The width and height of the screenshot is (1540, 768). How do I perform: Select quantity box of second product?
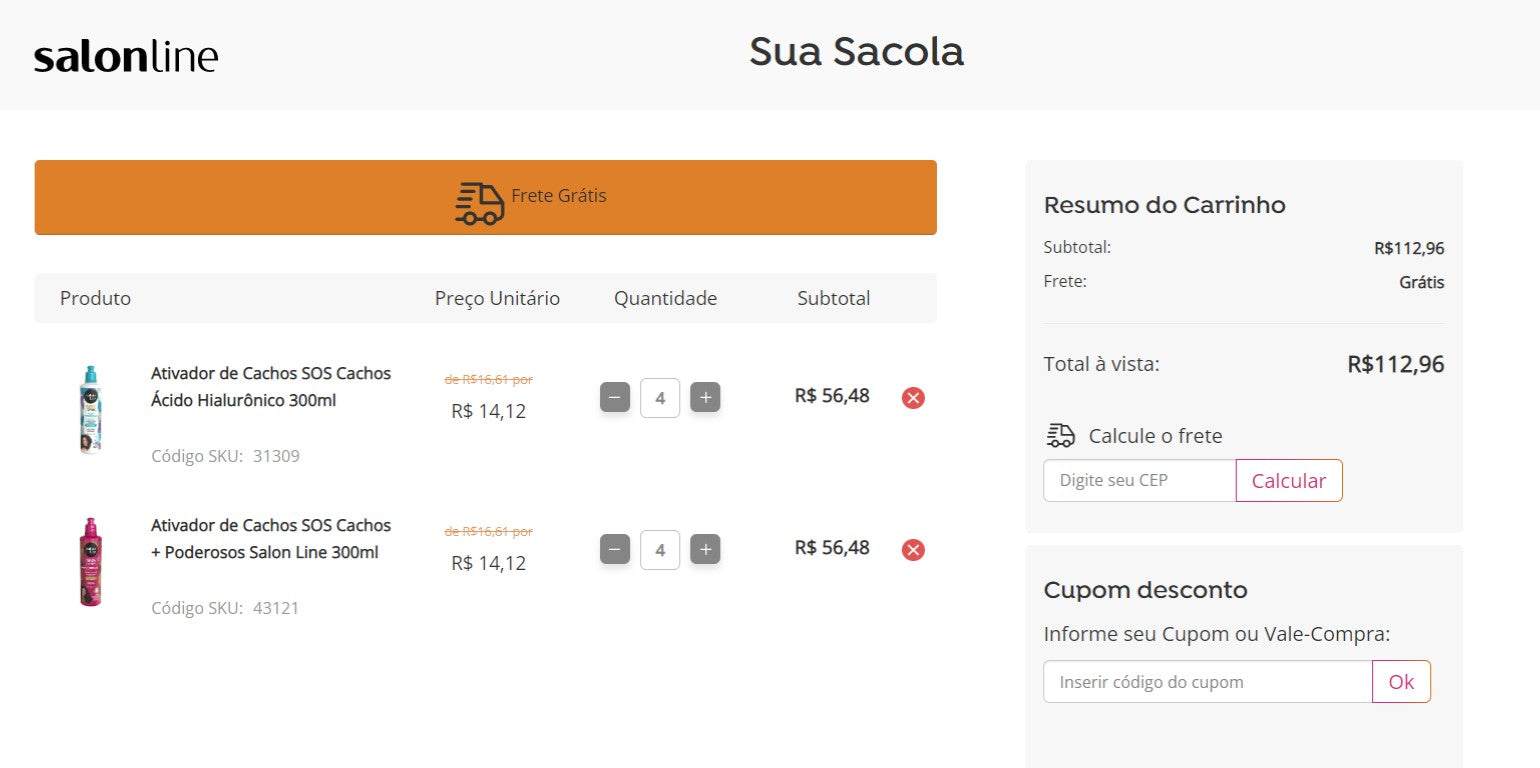click(x=660, y=550)
